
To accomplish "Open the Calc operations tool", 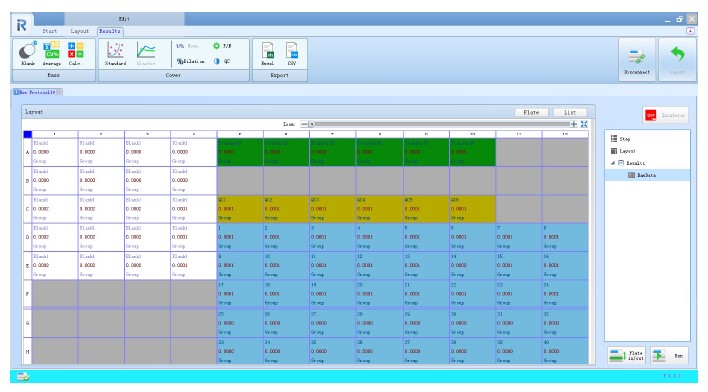I will click(75, 54).
